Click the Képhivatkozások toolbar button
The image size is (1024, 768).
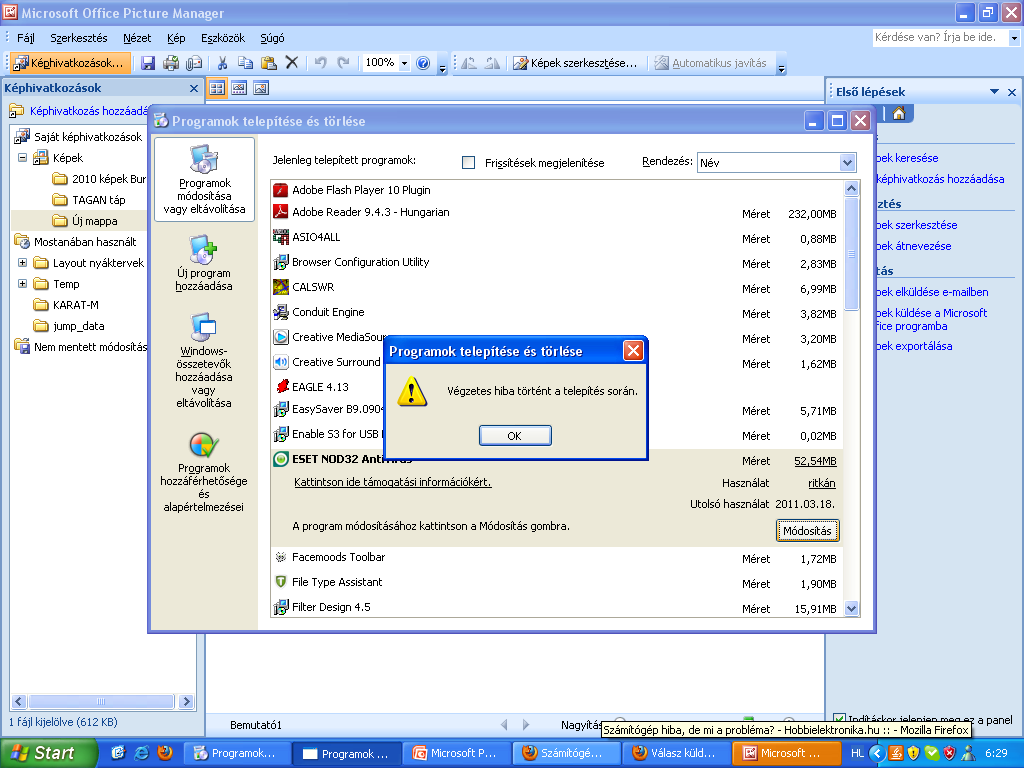tap(69, 63)
